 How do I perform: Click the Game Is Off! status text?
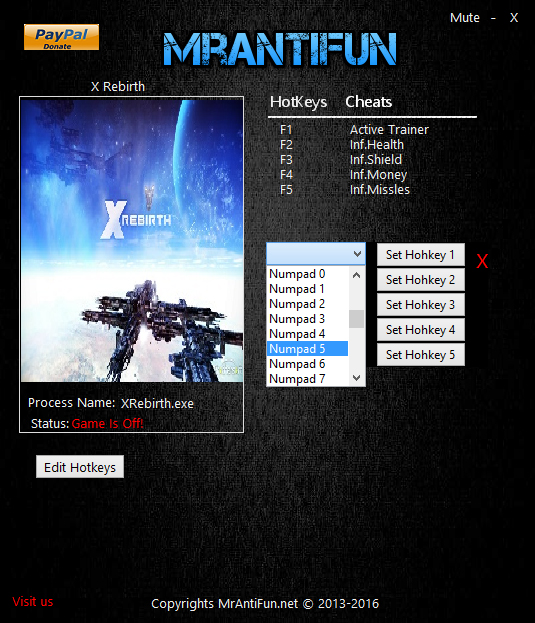tap(107, 424)
